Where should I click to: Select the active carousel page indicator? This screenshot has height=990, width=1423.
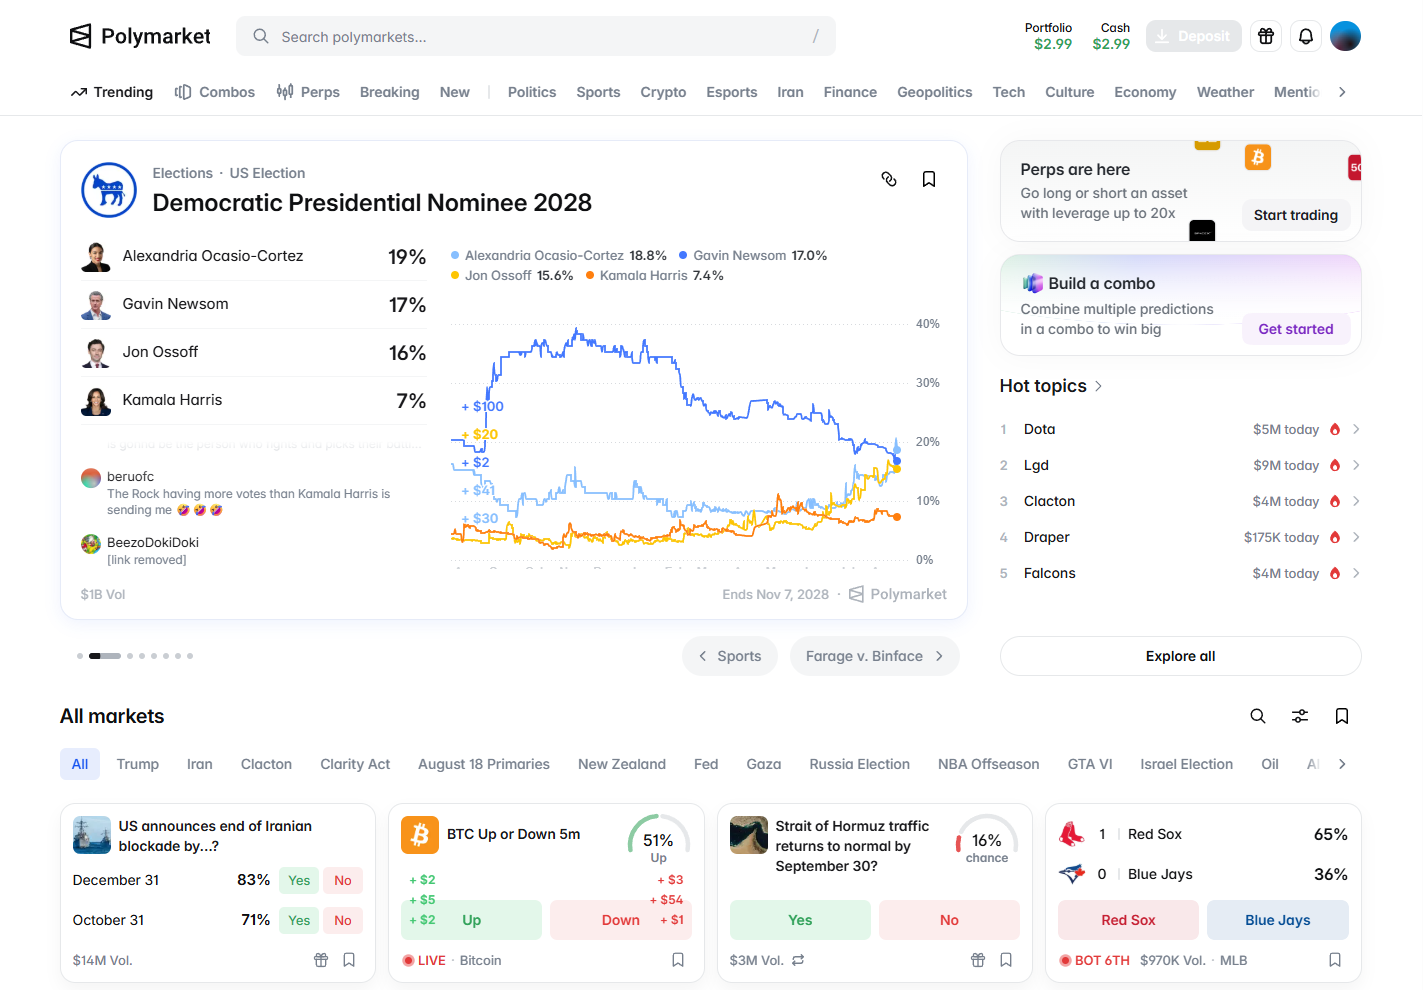tap(105, 656)
